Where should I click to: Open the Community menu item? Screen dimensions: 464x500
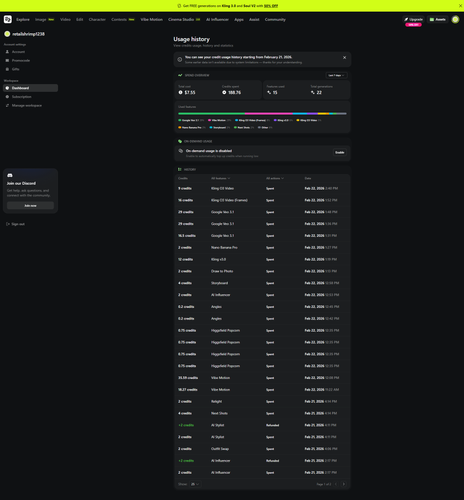[x=275, y=20]
